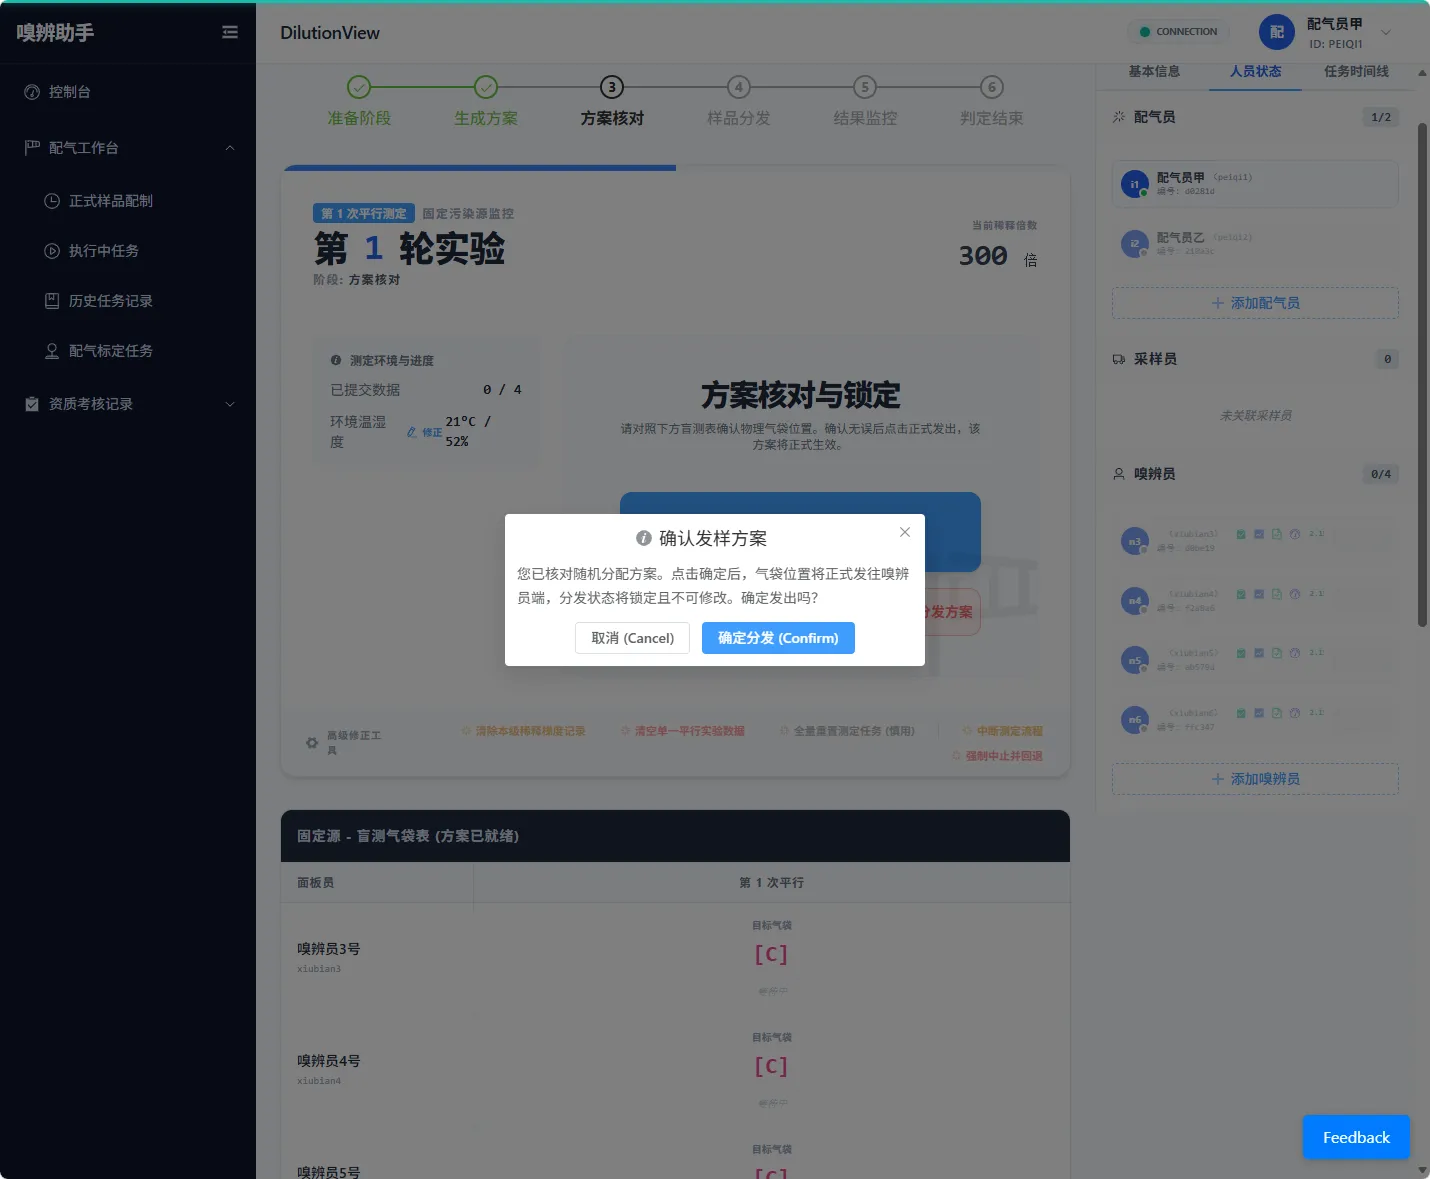Click 清空单一平行实验数据 link
1430x1179 pixels.
point(683,731)
